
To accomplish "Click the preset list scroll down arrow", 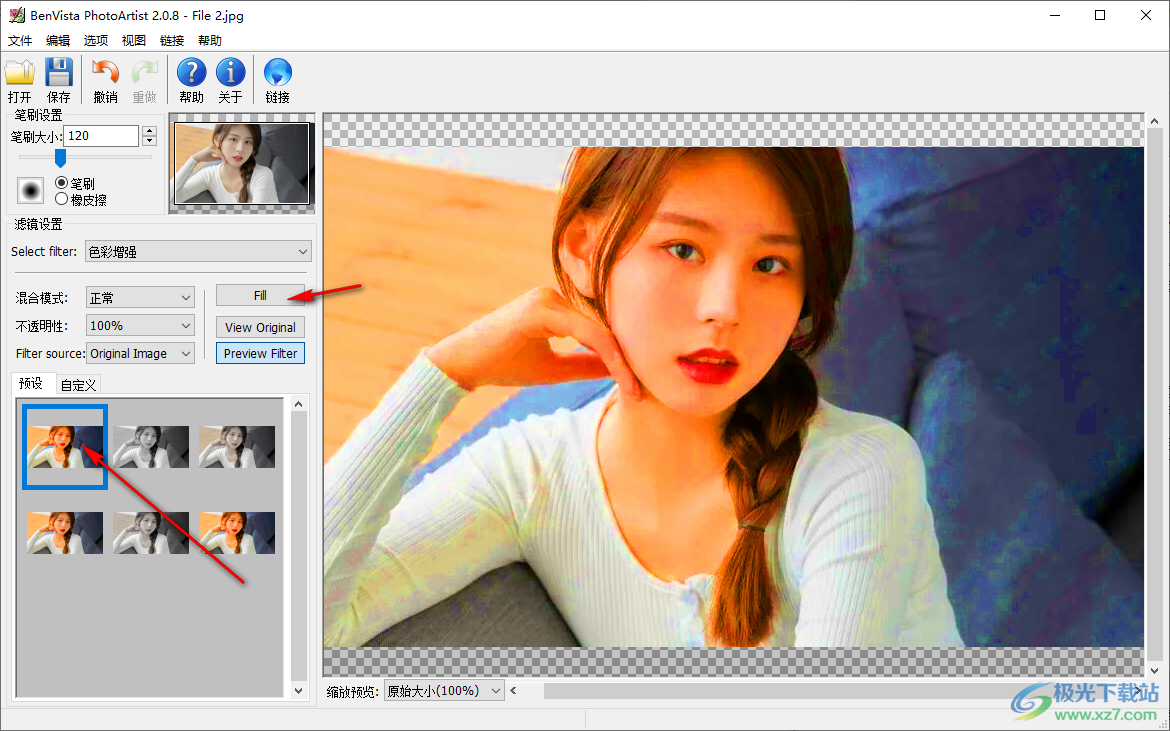I will pos(298,691).
